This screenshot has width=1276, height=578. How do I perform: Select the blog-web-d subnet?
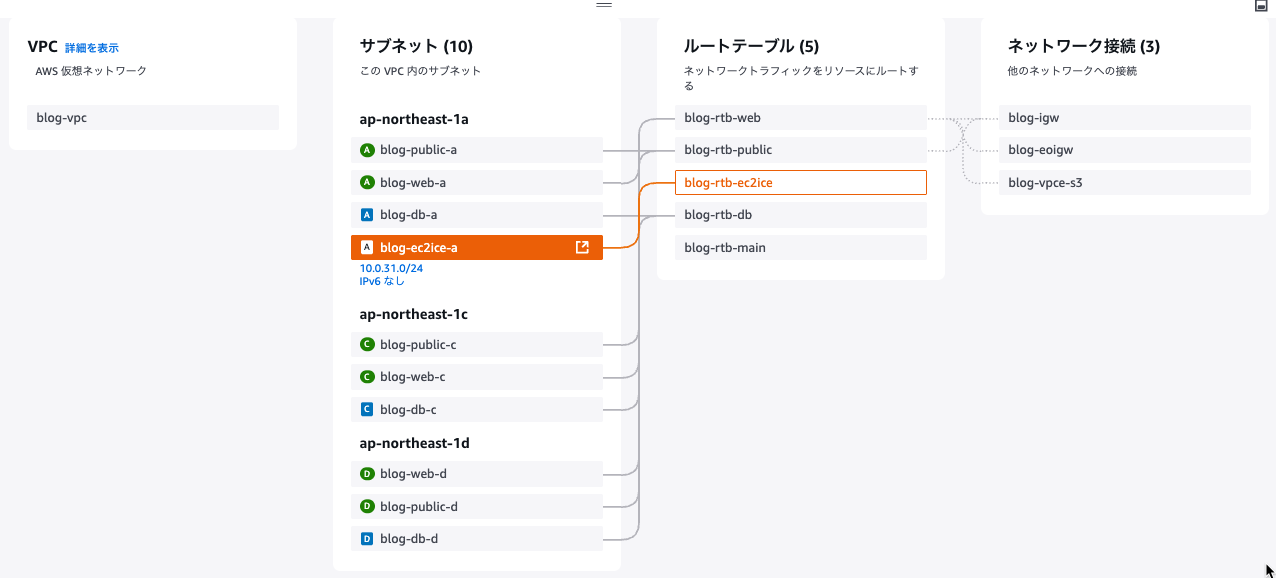click(x=477, y=473)
